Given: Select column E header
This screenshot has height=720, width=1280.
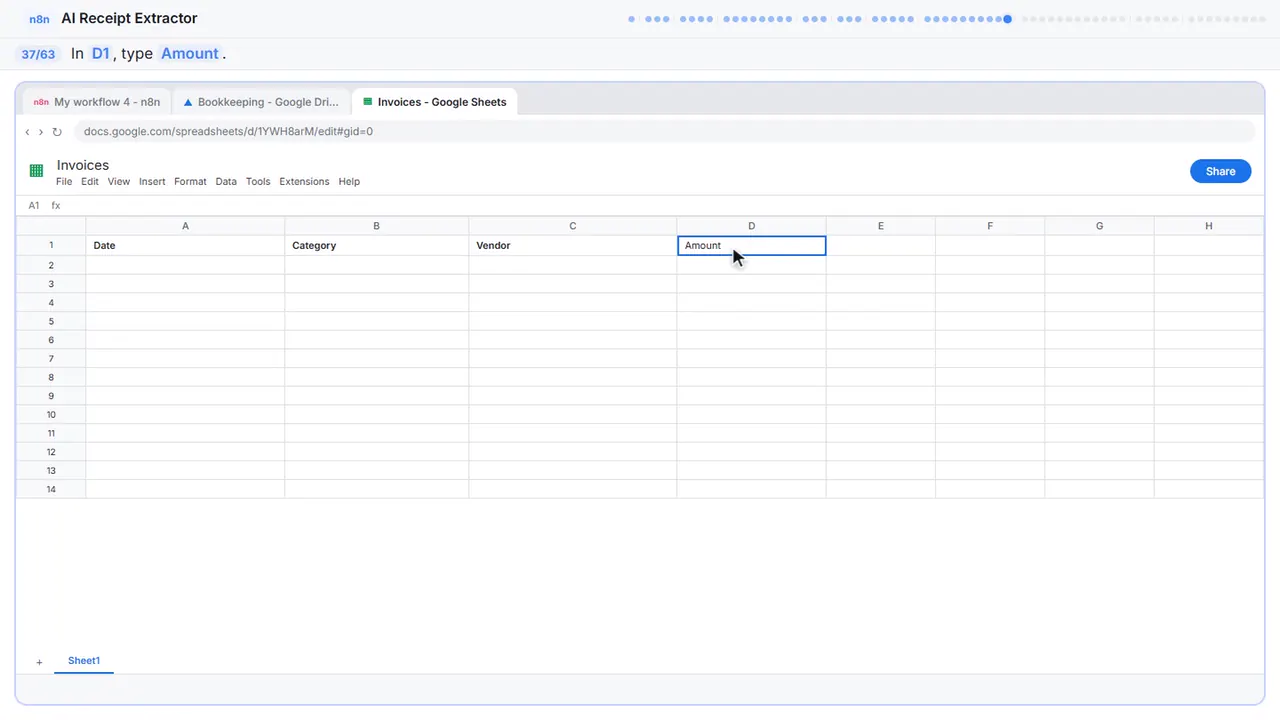Looking at the screenshot, I should pyautogui.click(x=880, y=226).
